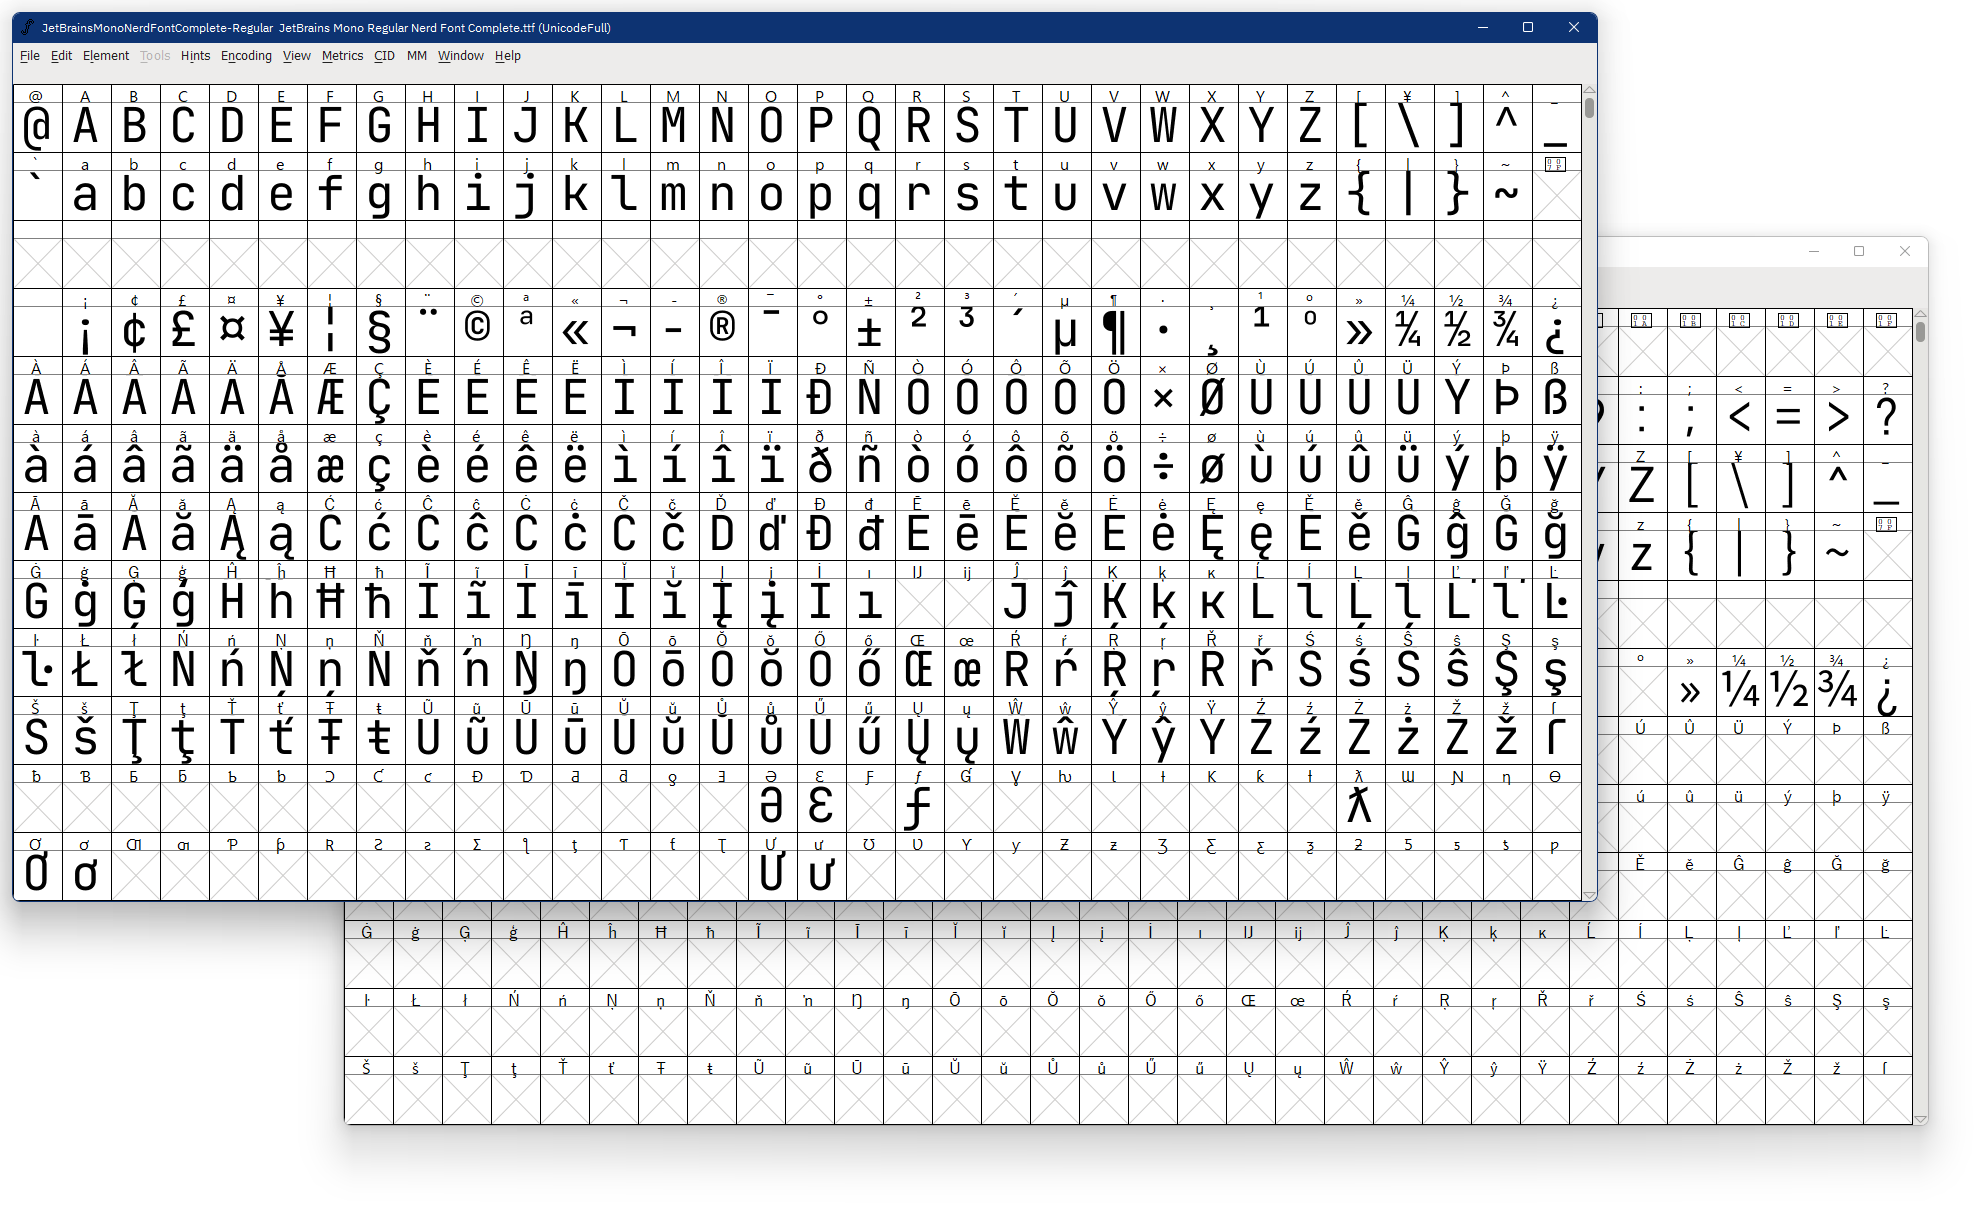
Task: Select the backslash glyph cell in front window
Action: pyautogui.click(x=1409, y=119)
